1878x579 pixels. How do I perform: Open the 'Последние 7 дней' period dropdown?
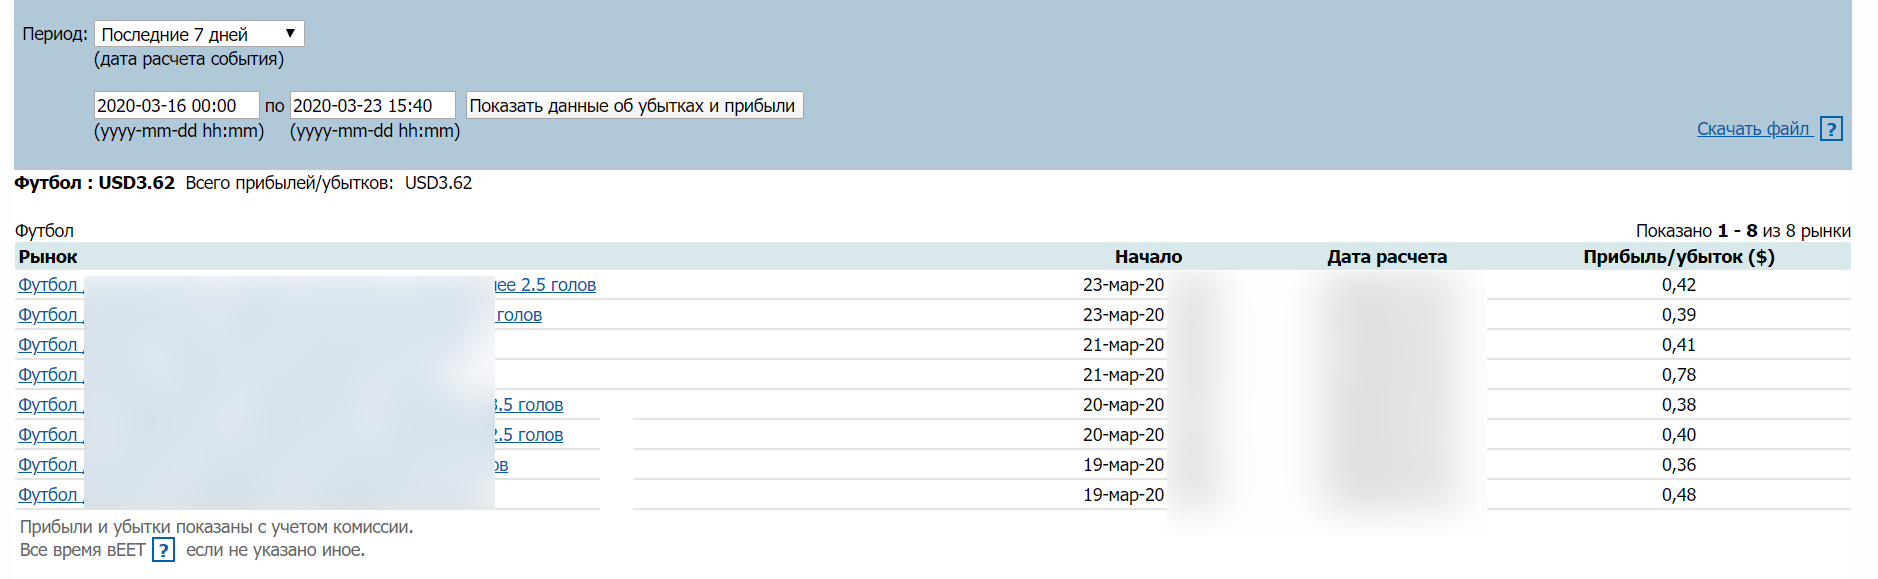pos(199,34)
